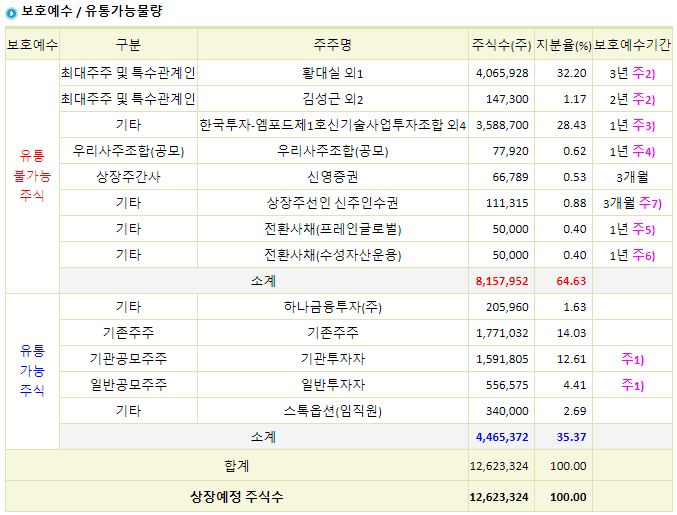Click share count 1,591,805
Screen dimensions: 677x515
[x=502, y=359]
